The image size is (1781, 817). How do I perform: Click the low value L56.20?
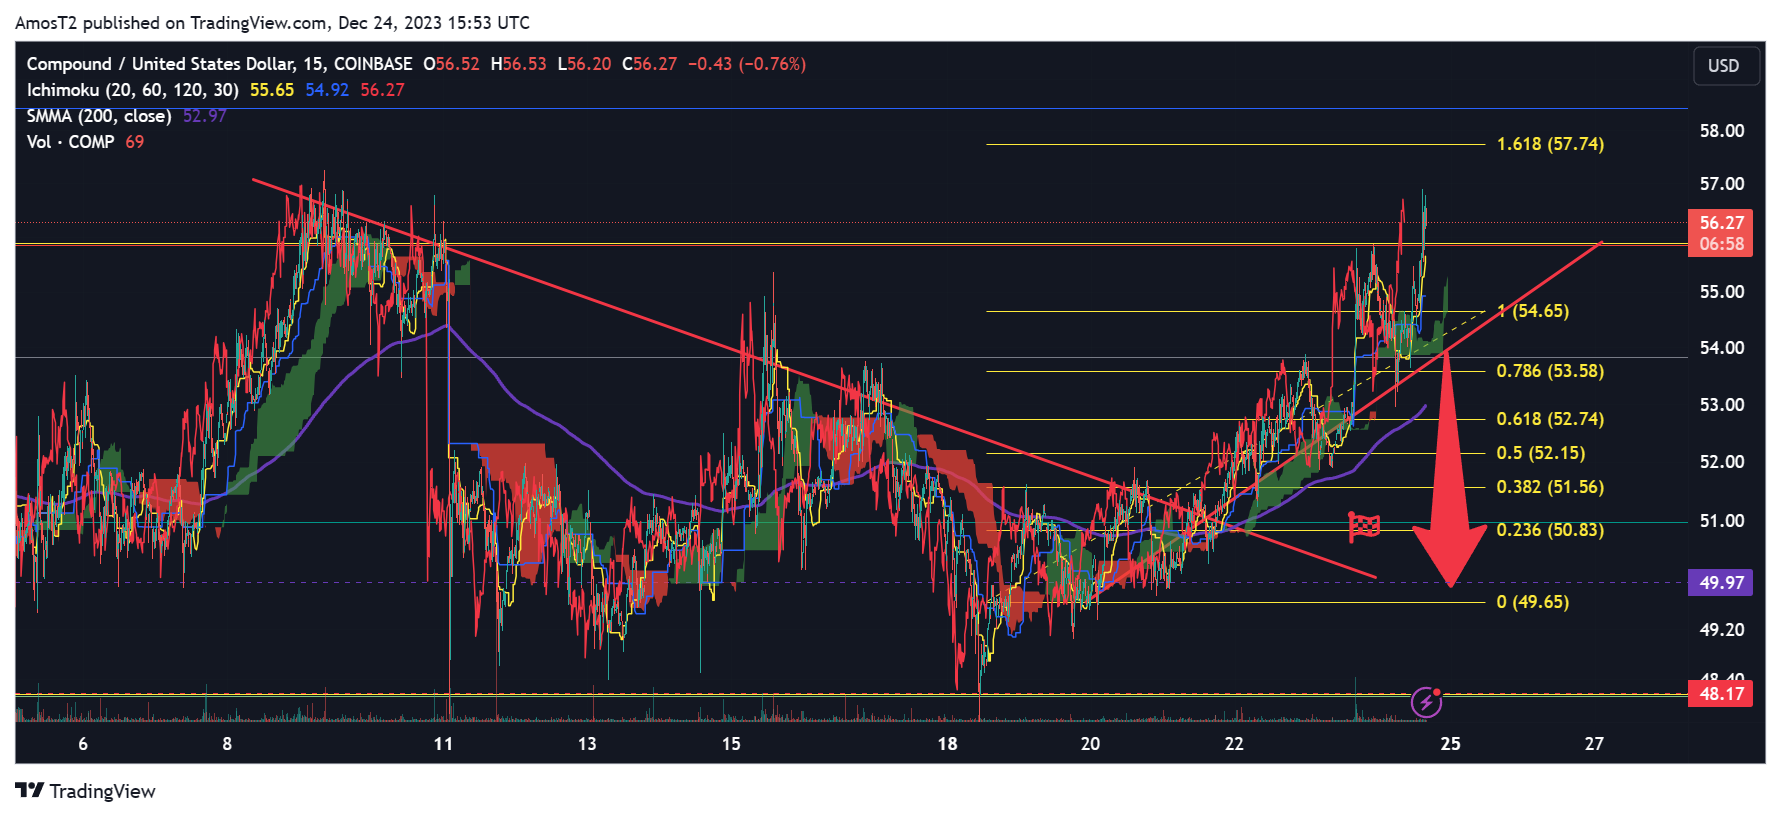[585, 64]
